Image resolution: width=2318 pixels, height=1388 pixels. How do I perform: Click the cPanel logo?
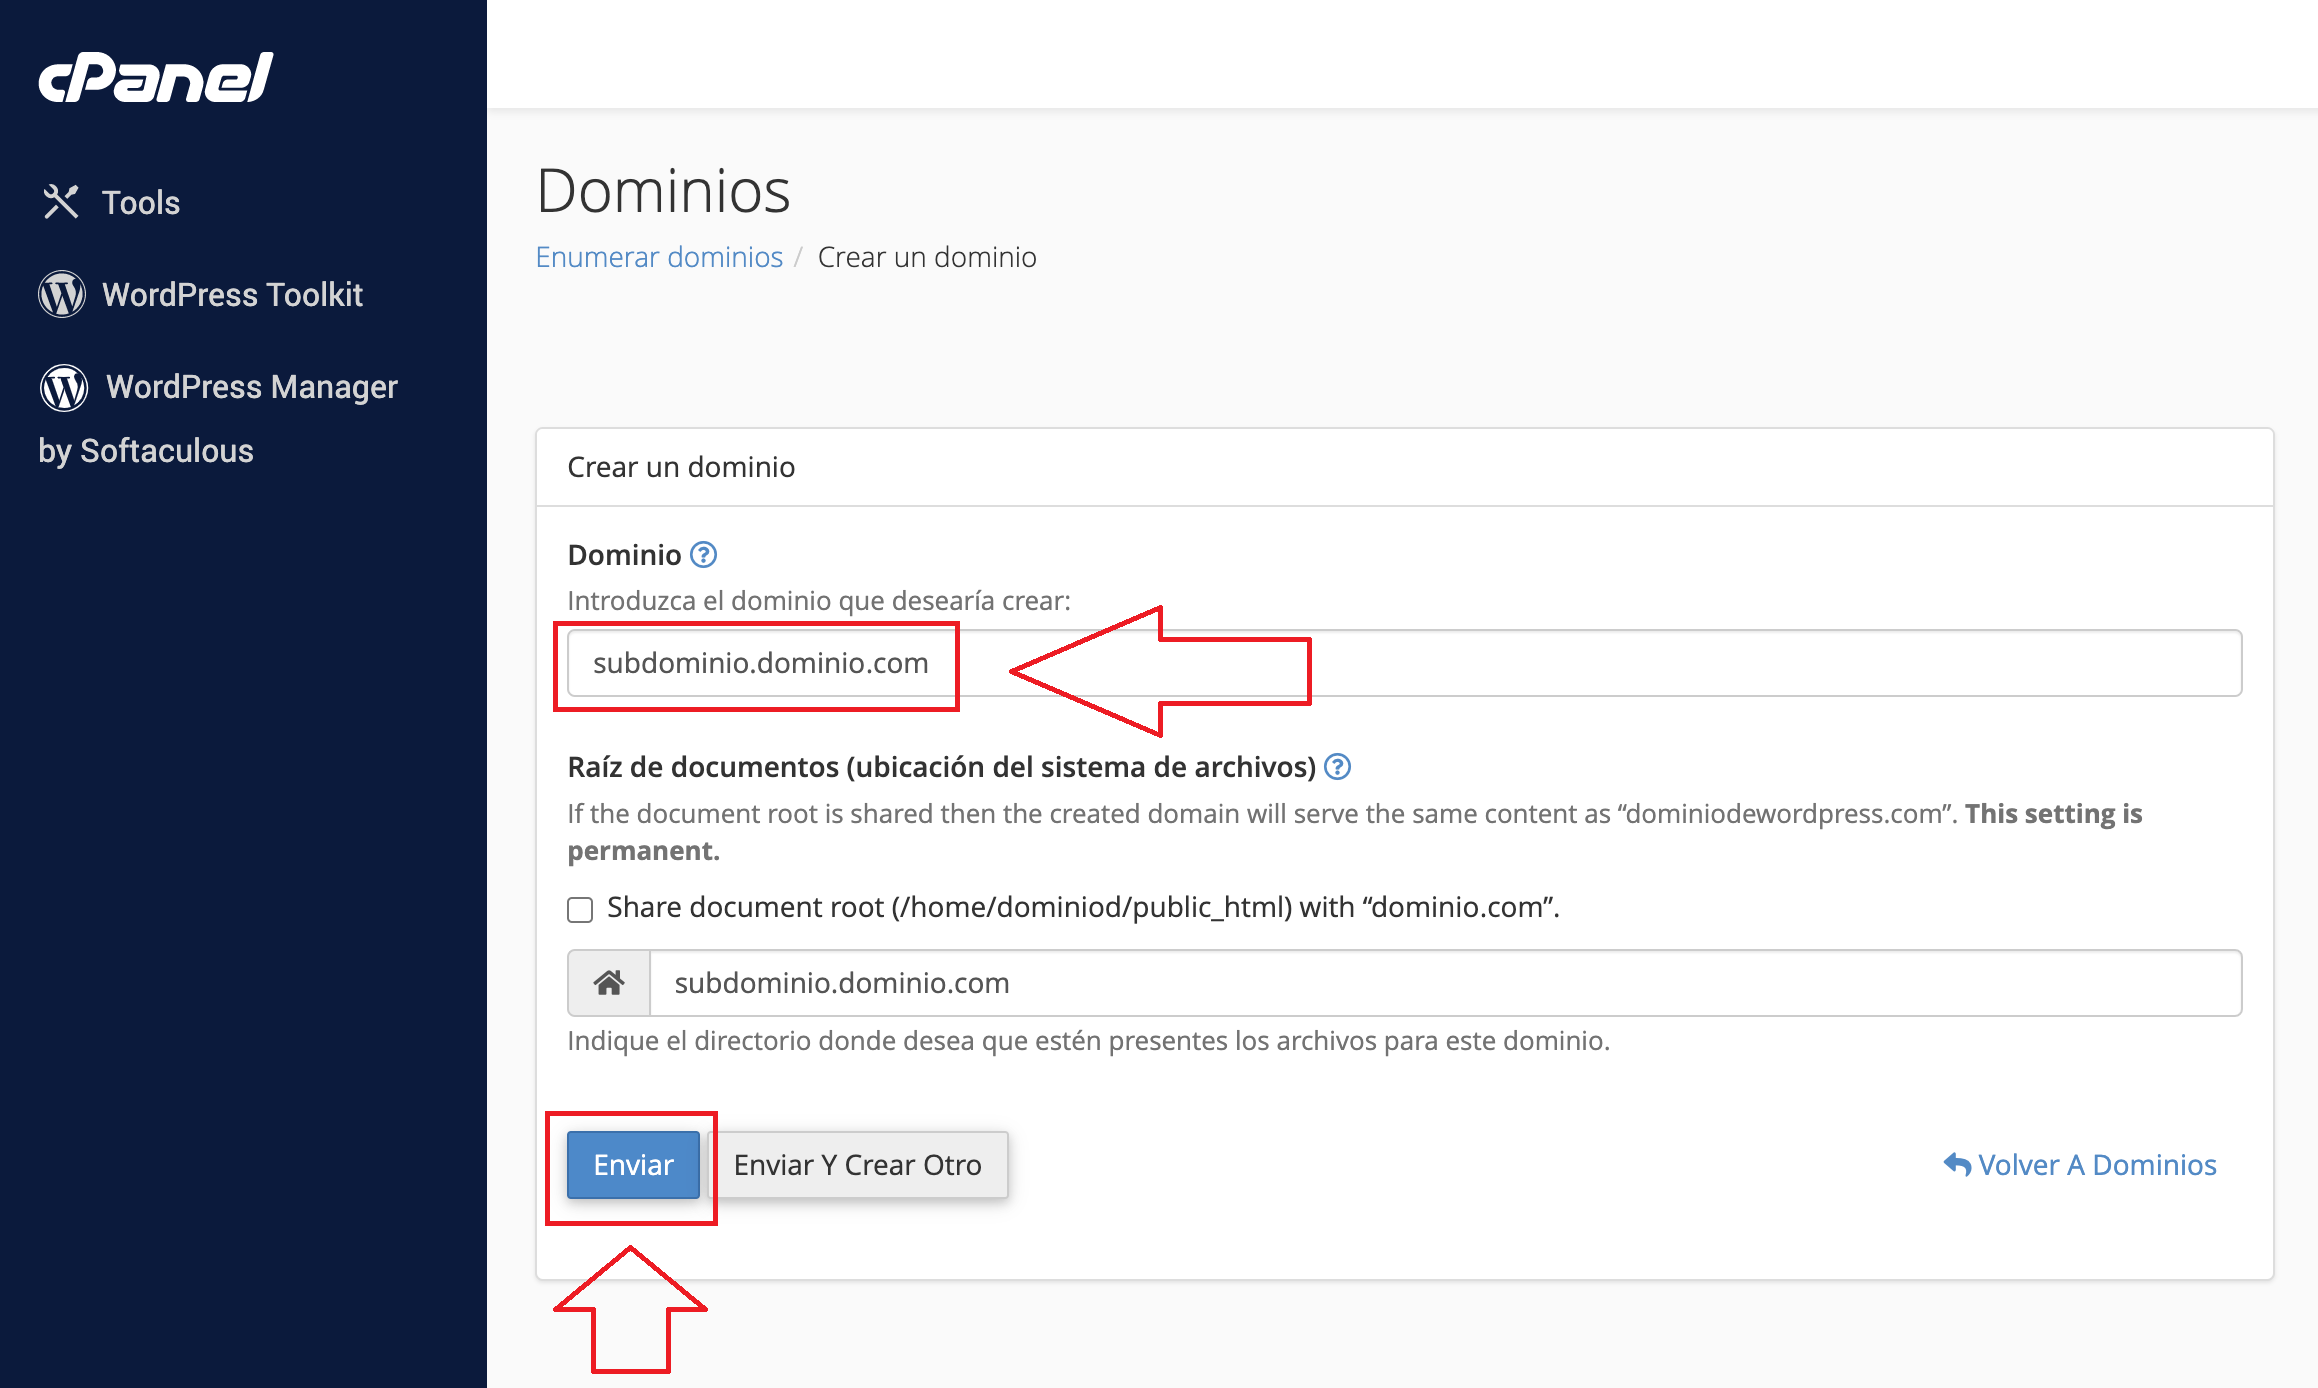click(155, 78)
